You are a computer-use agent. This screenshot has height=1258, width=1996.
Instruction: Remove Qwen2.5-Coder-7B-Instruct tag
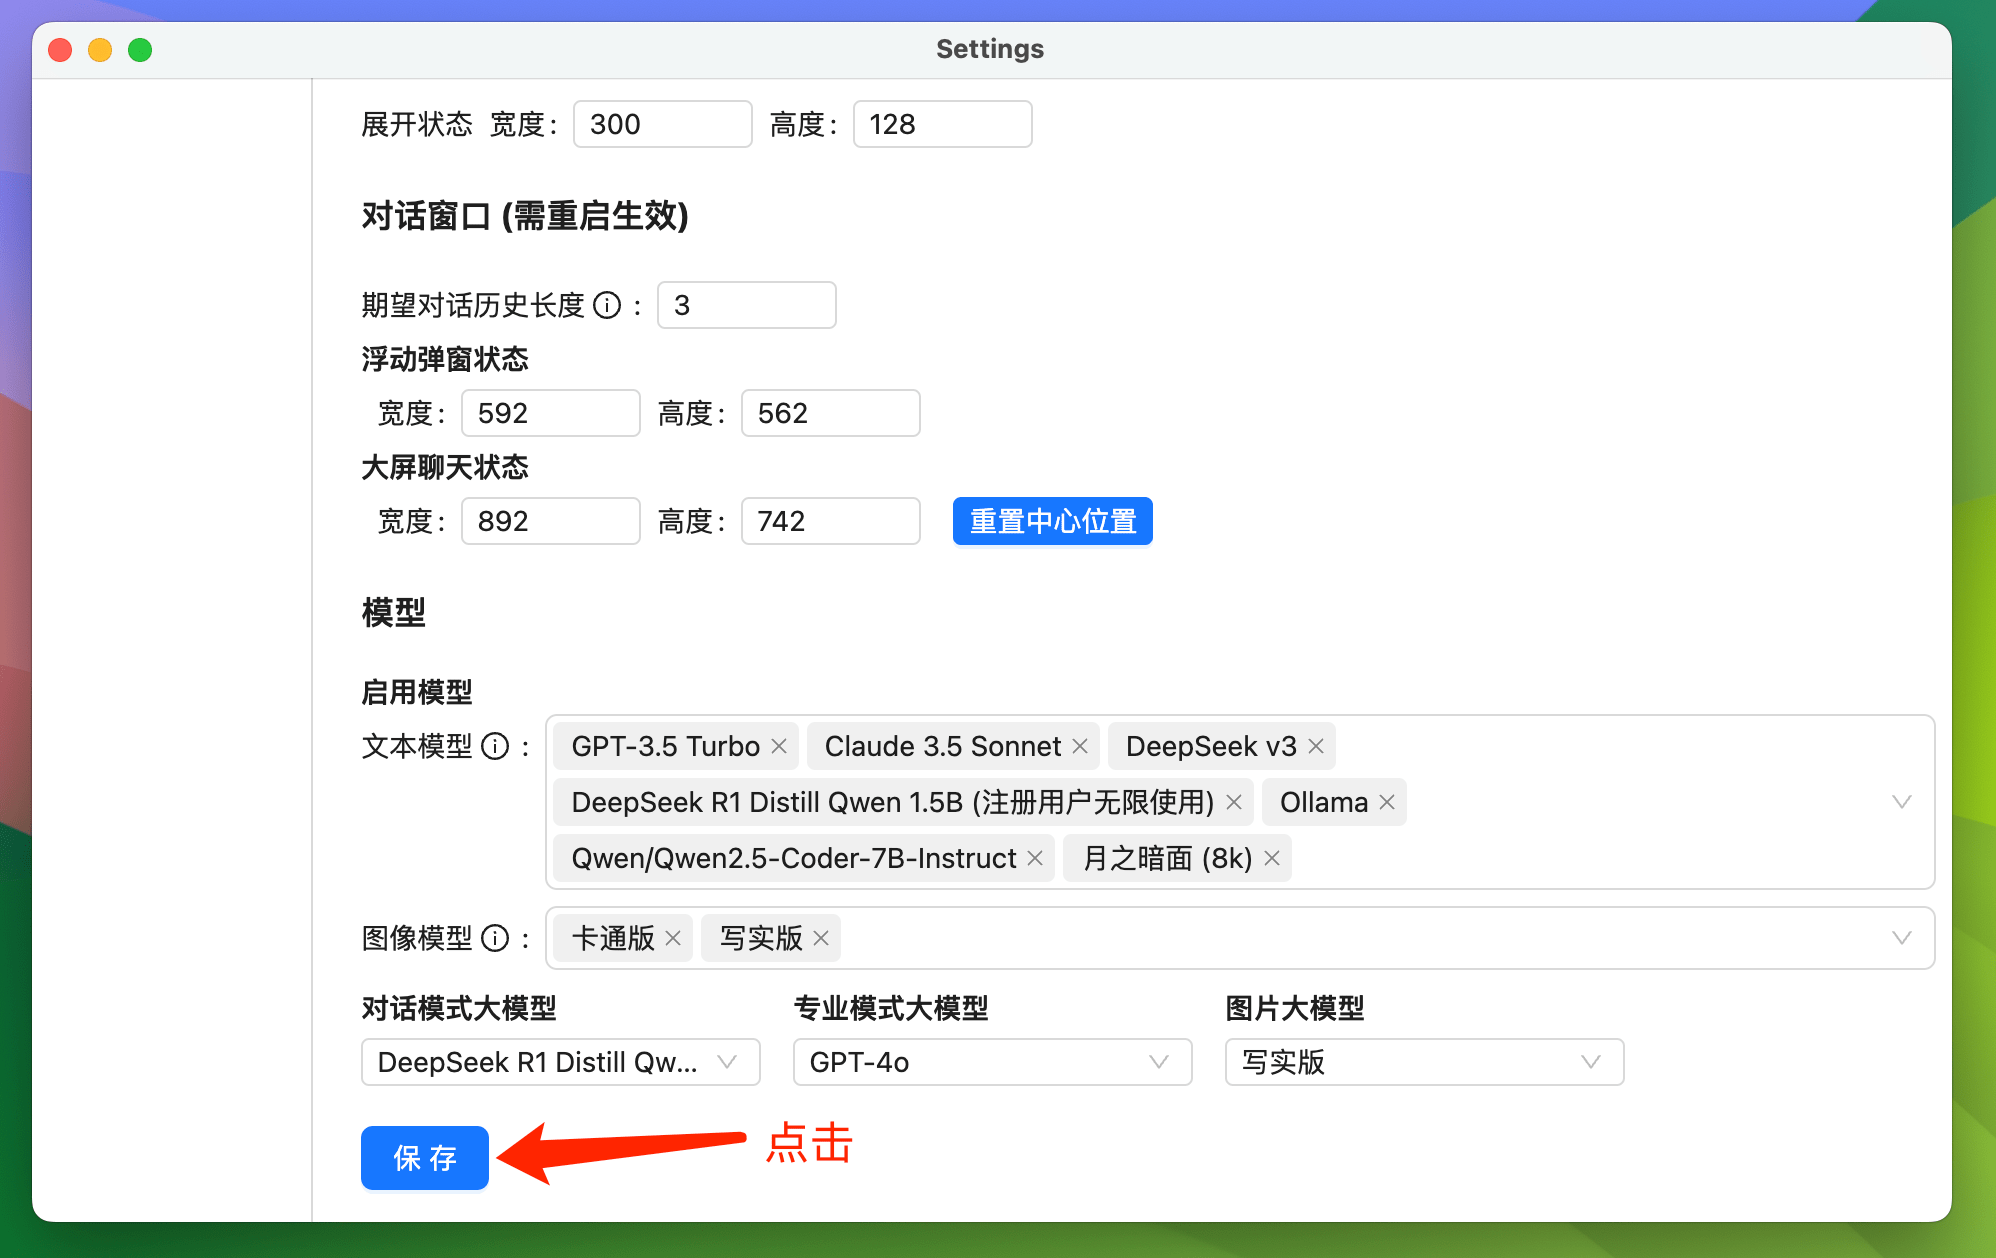pyautogui.click(x=1035, y=858)
